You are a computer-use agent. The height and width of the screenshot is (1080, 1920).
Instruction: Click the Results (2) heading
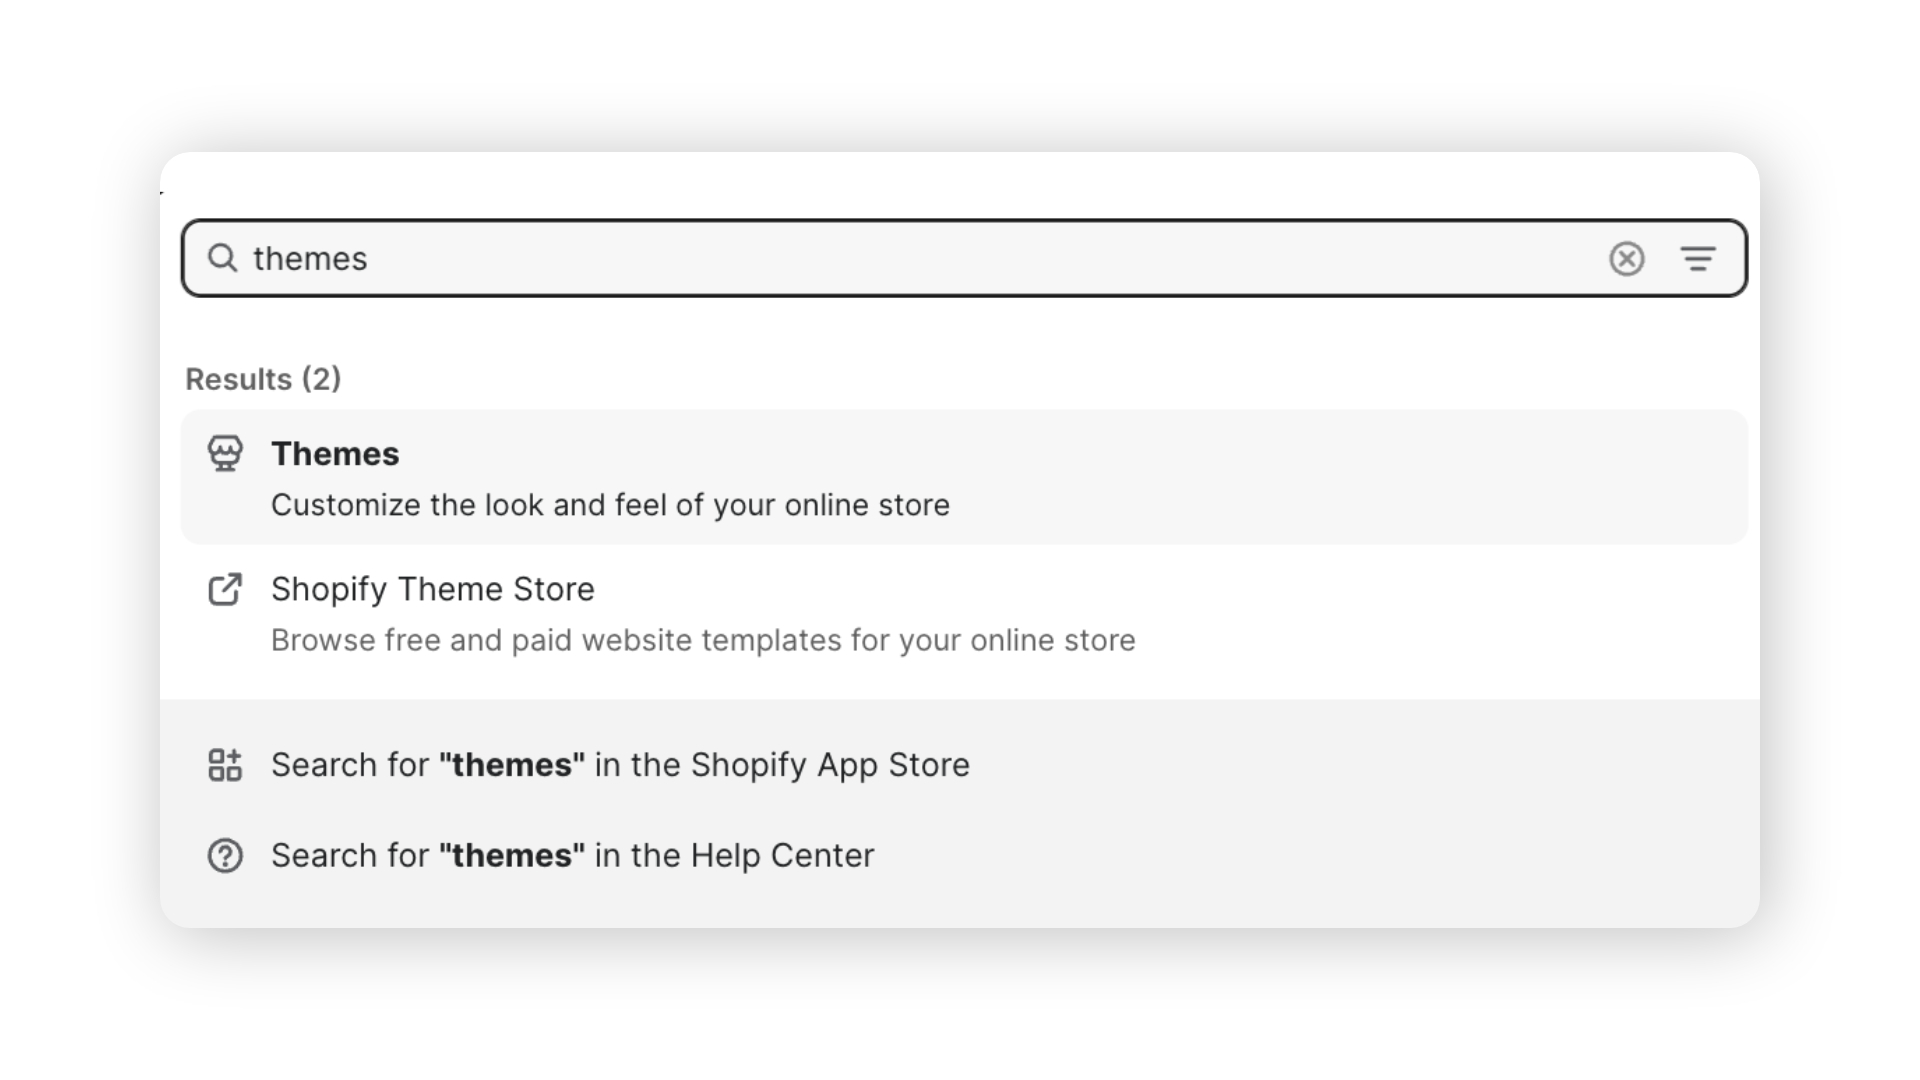(263, 379)
